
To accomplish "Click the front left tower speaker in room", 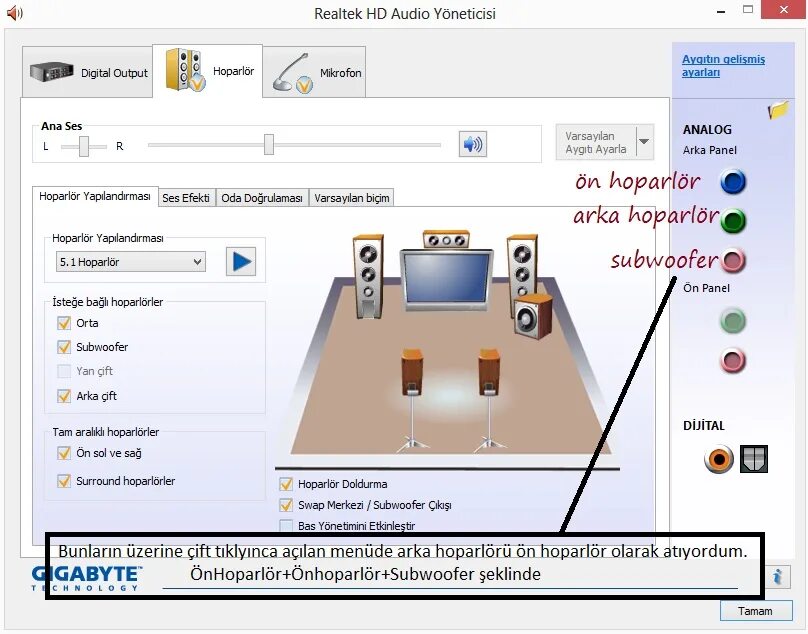I will pyautogui.click(x=368, y=276).
